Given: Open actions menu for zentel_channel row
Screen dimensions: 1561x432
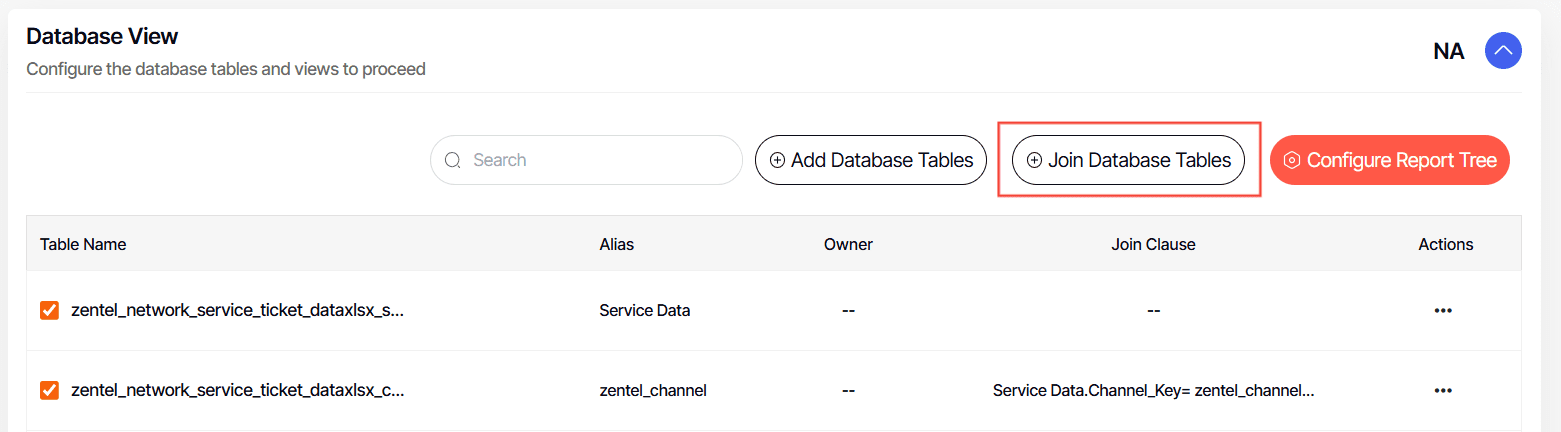Looking at the screenshot, I should 1443,390.
